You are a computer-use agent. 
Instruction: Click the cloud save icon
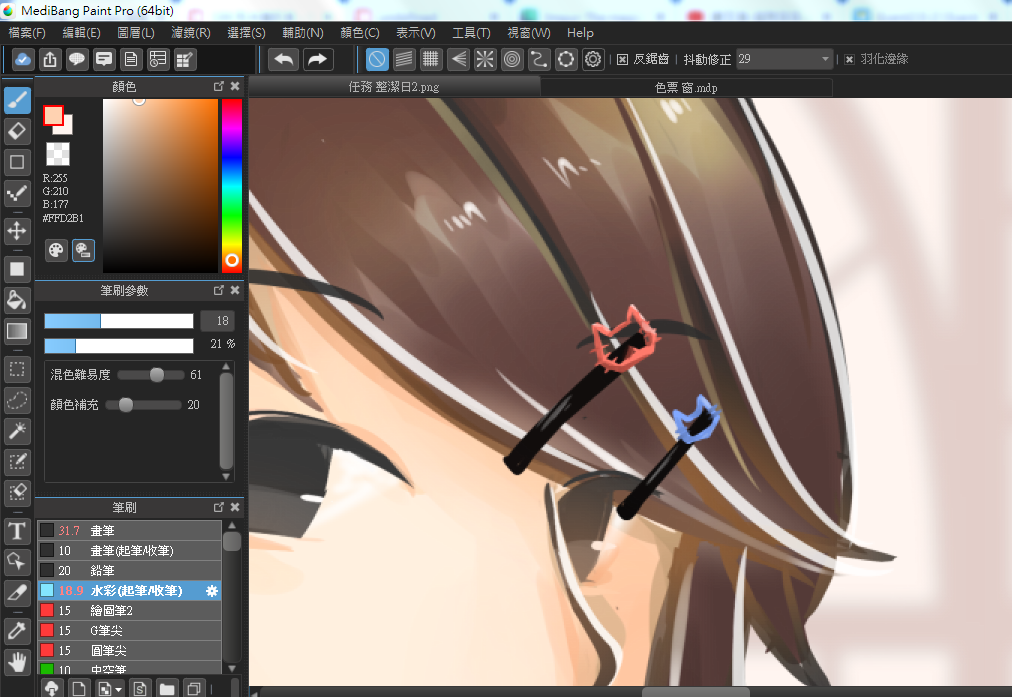[23, 59]
